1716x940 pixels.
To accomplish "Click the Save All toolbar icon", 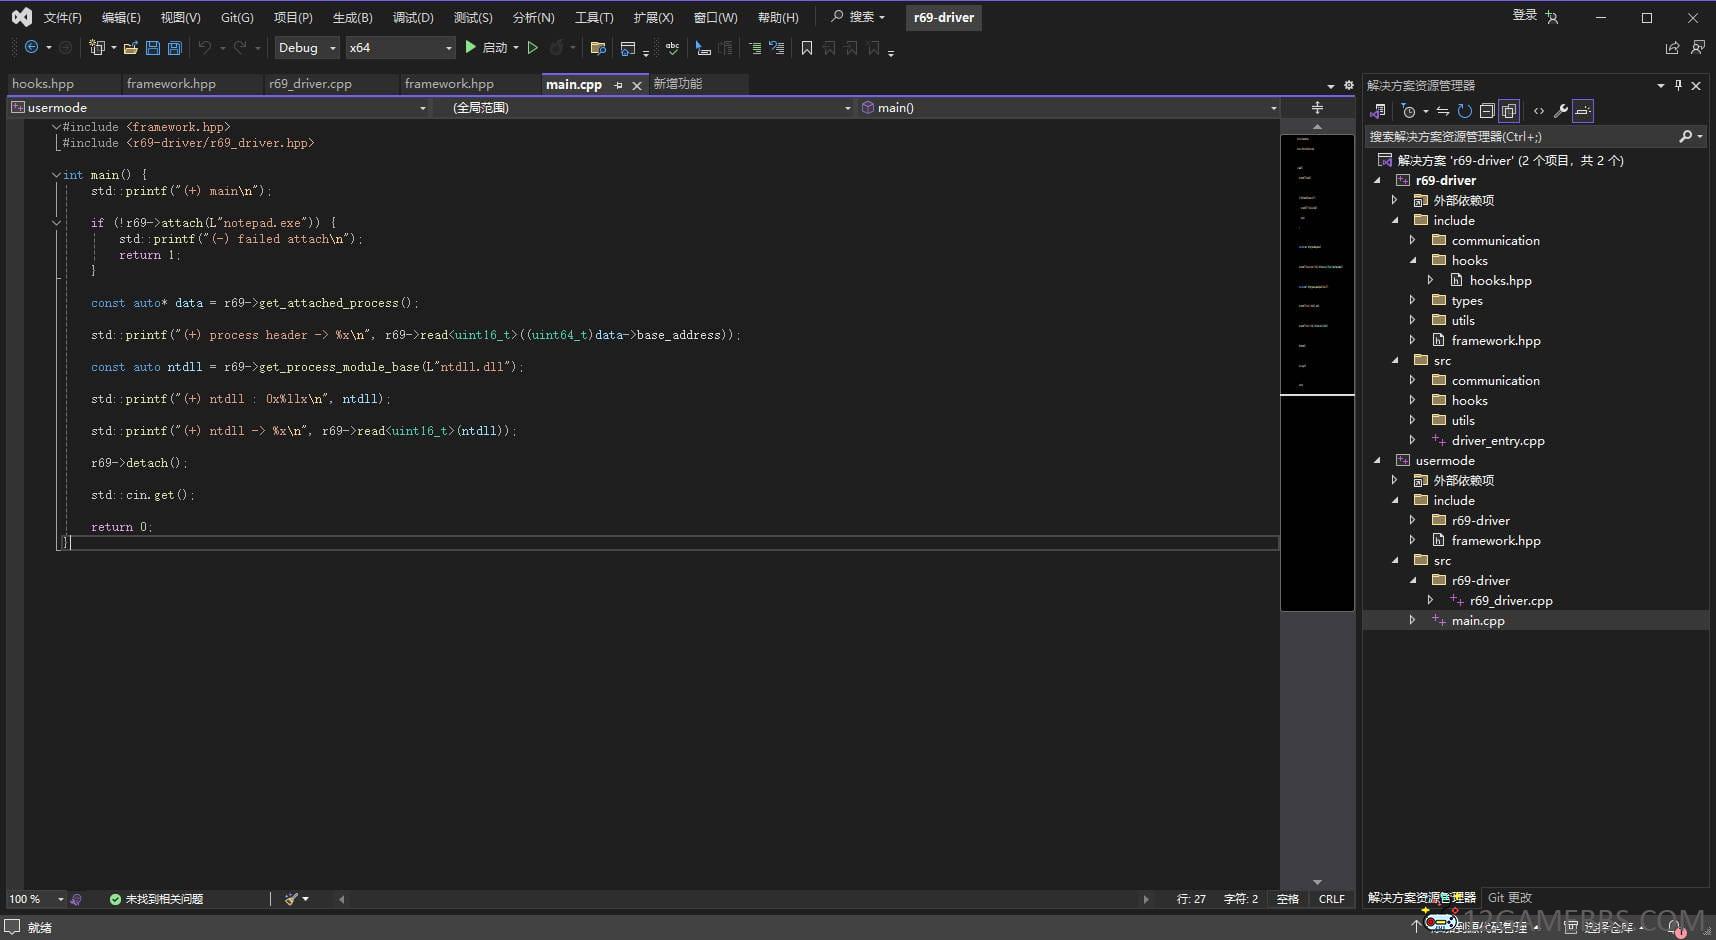I will (175, 48).
